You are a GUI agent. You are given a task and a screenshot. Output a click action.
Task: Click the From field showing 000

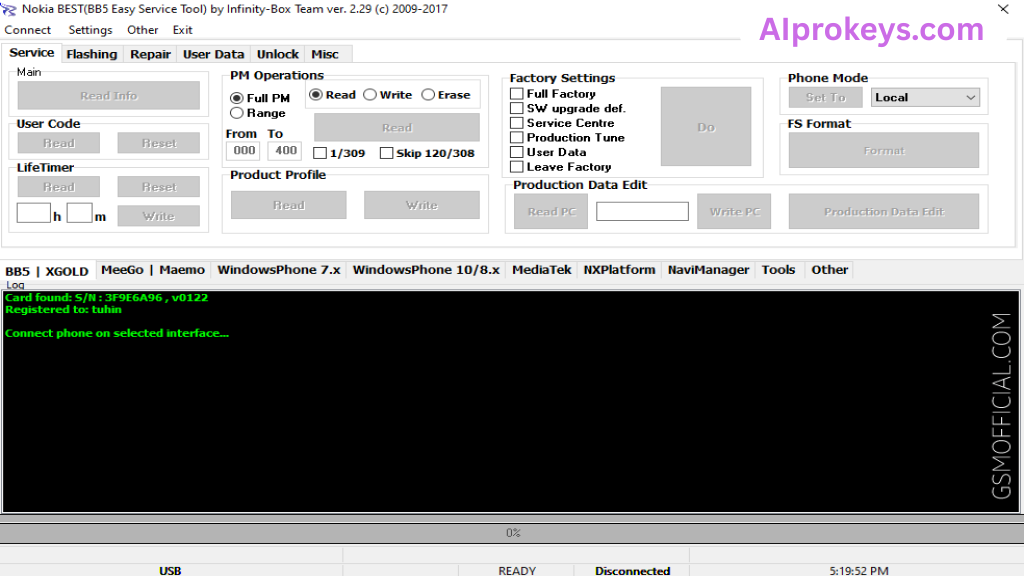[x=243, y=151]
